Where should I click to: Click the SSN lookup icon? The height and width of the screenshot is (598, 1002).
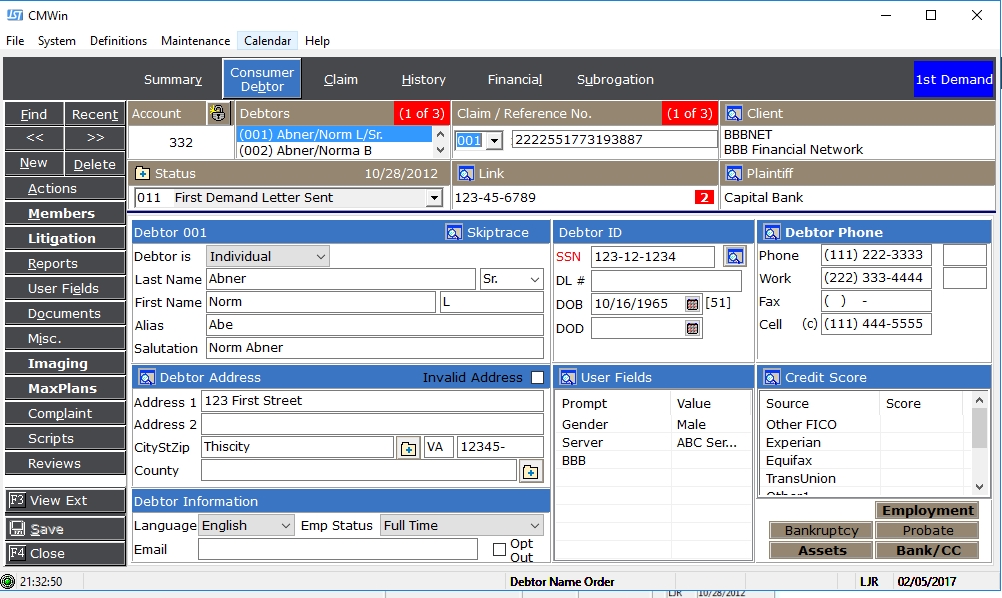coord(734,257)
